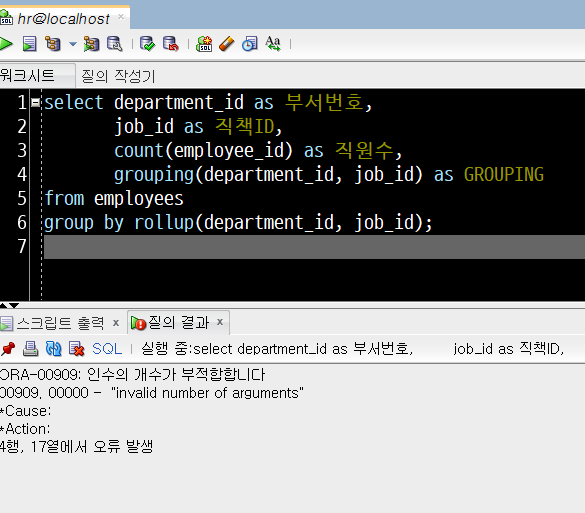Image resolution: width=585 pixels, height=513 pixels.
Task: Clear the worksheet with the eraser icon
Action: click(x=226, y=44)
